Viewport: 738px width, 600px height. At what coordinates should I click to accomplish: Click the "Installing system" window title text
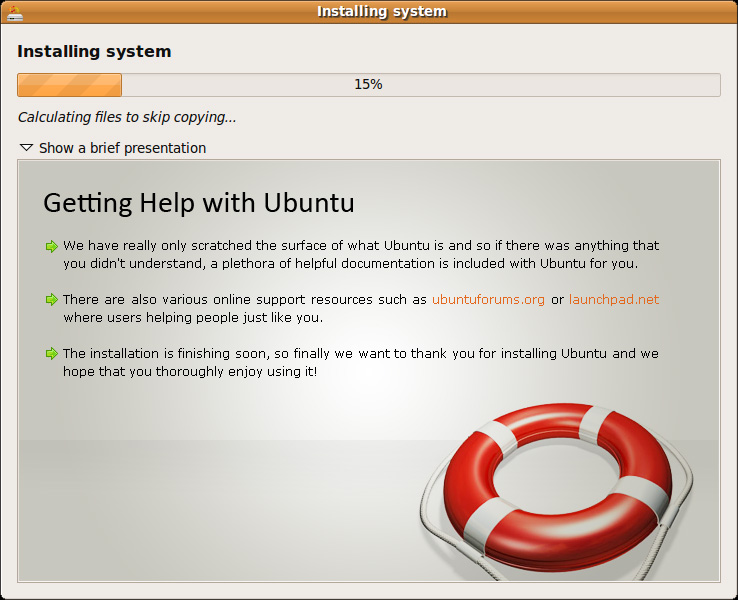[x=381, y=12]
